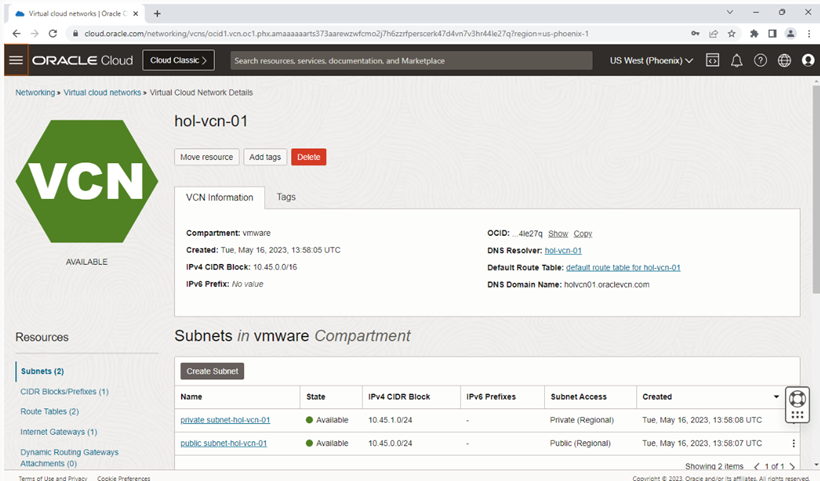
Task: Open a new browser tab
Action: [157, 14]
